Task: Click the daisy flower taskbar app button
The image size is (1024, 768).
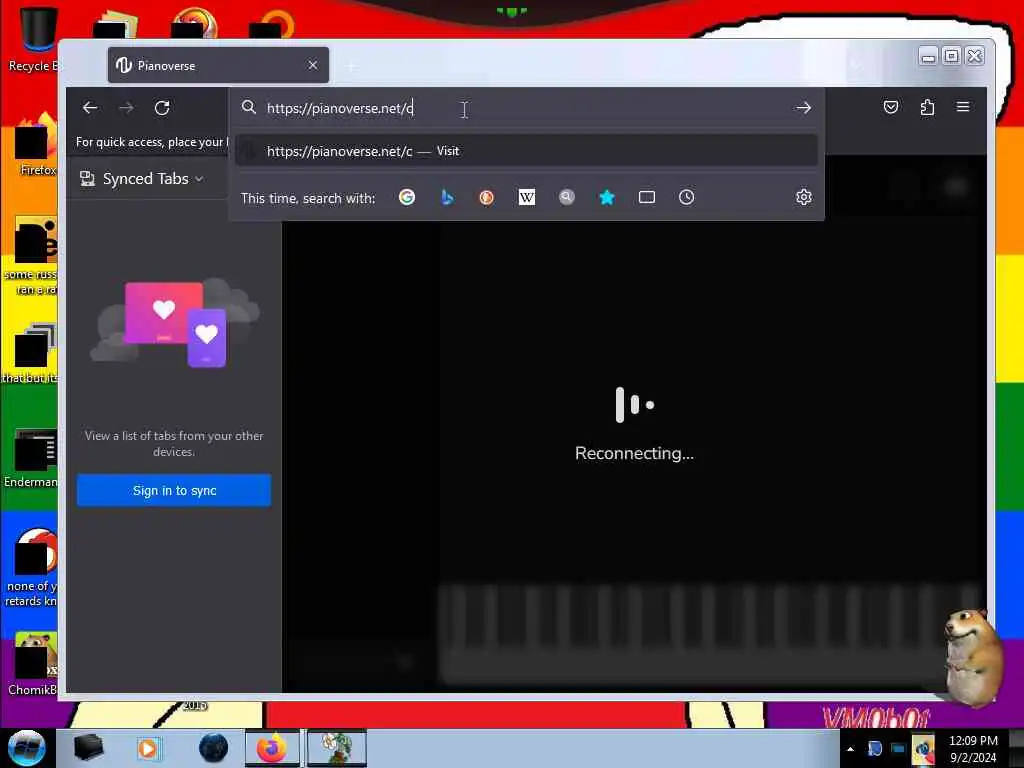Action: [x=337, y=748]
